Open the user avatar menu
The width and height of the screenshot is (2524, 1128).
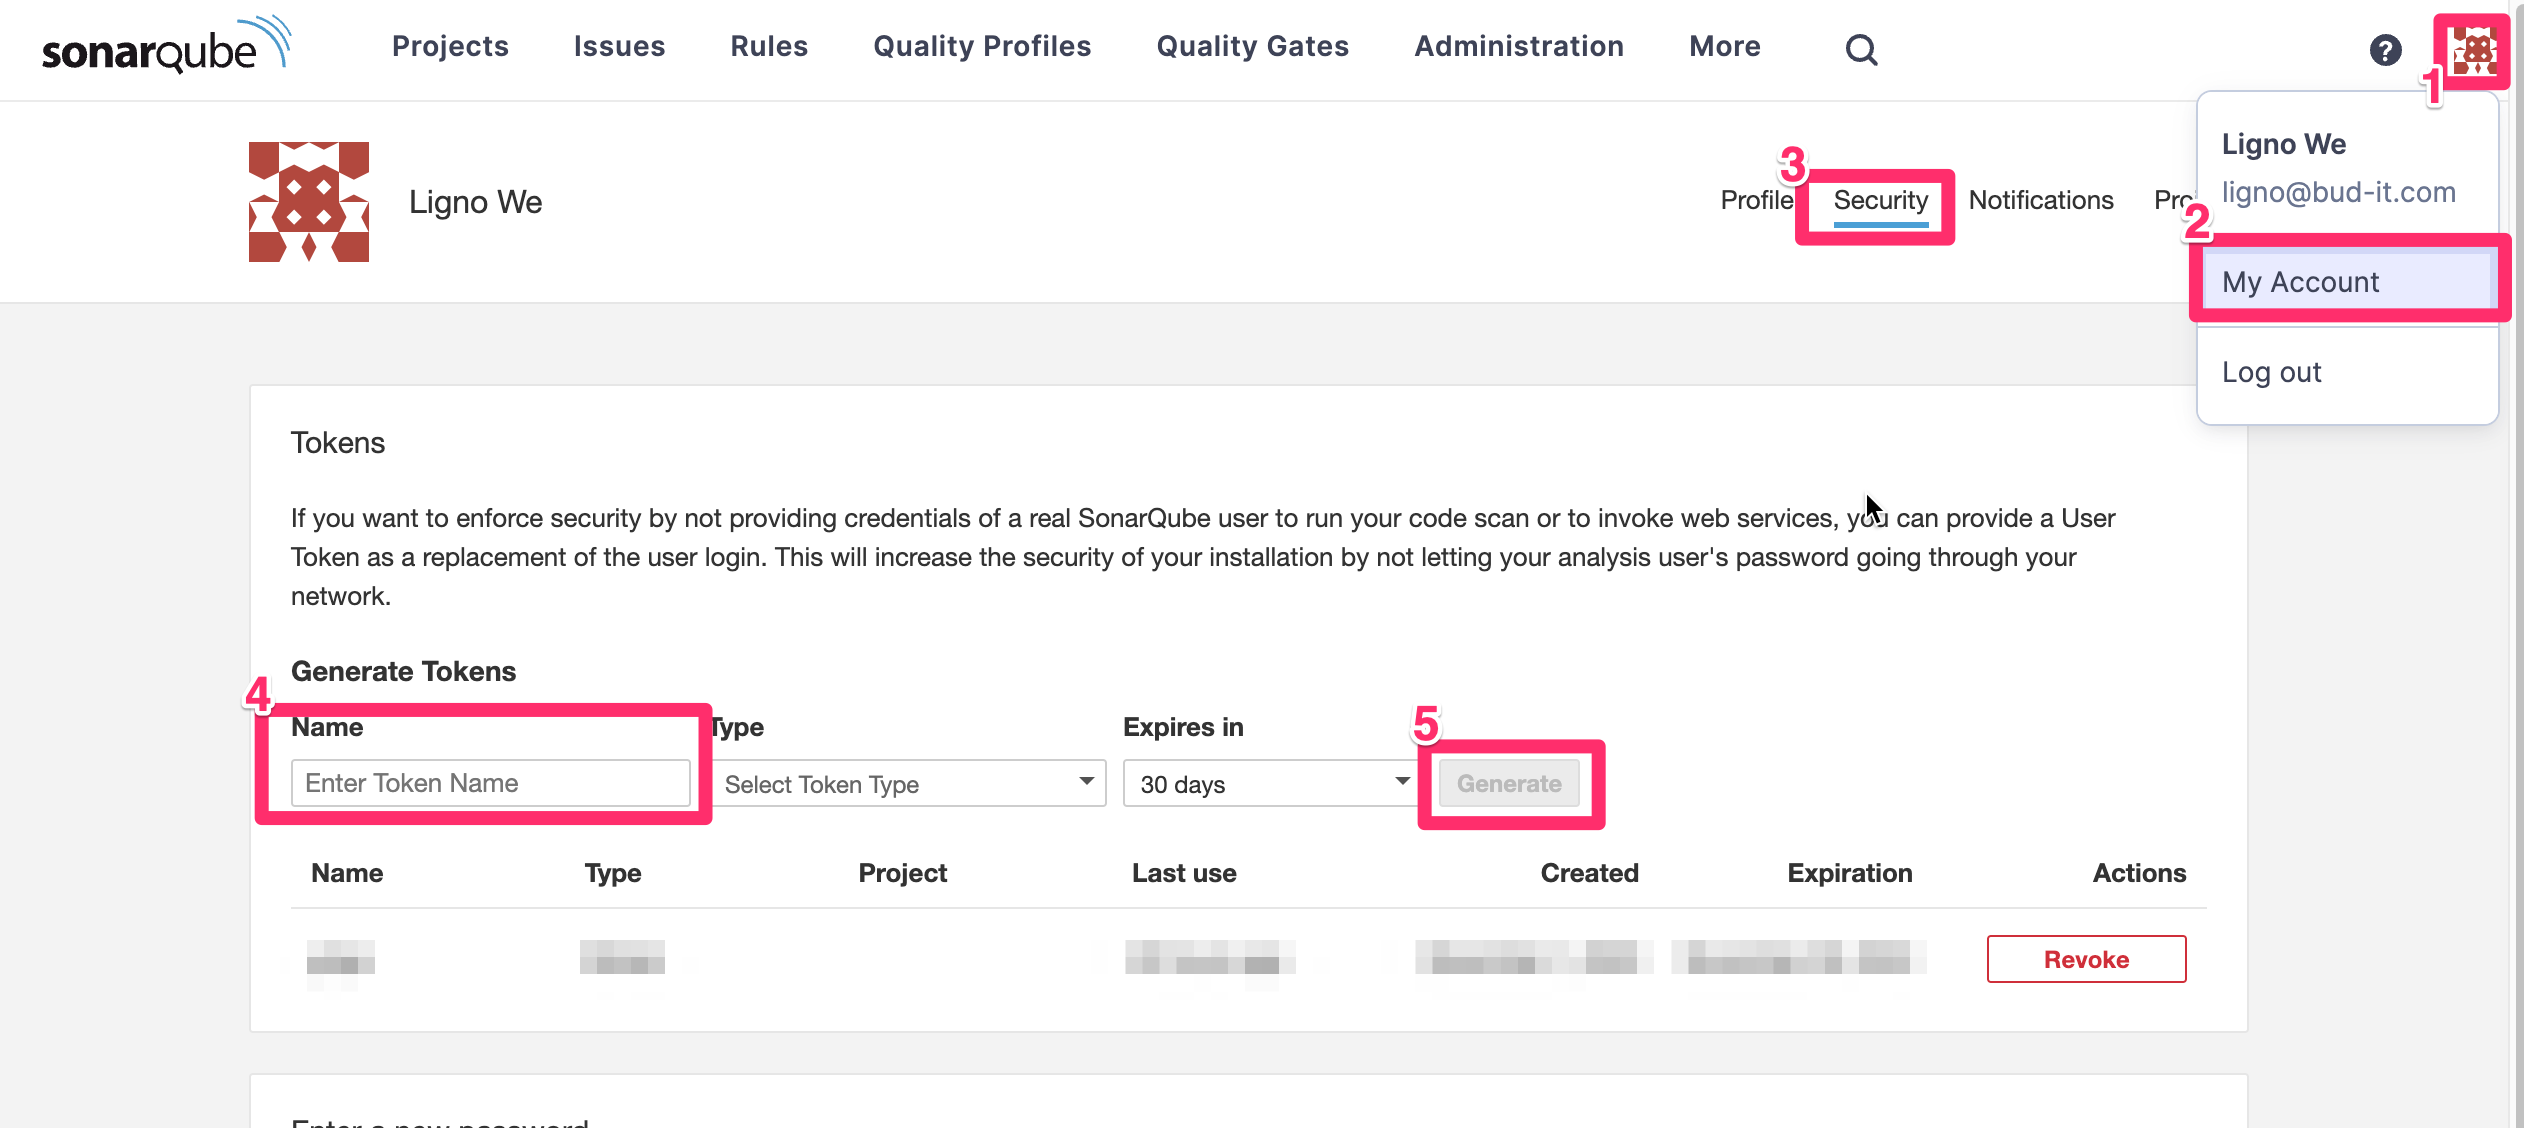pyautogui.click(x=2471, y=48)
